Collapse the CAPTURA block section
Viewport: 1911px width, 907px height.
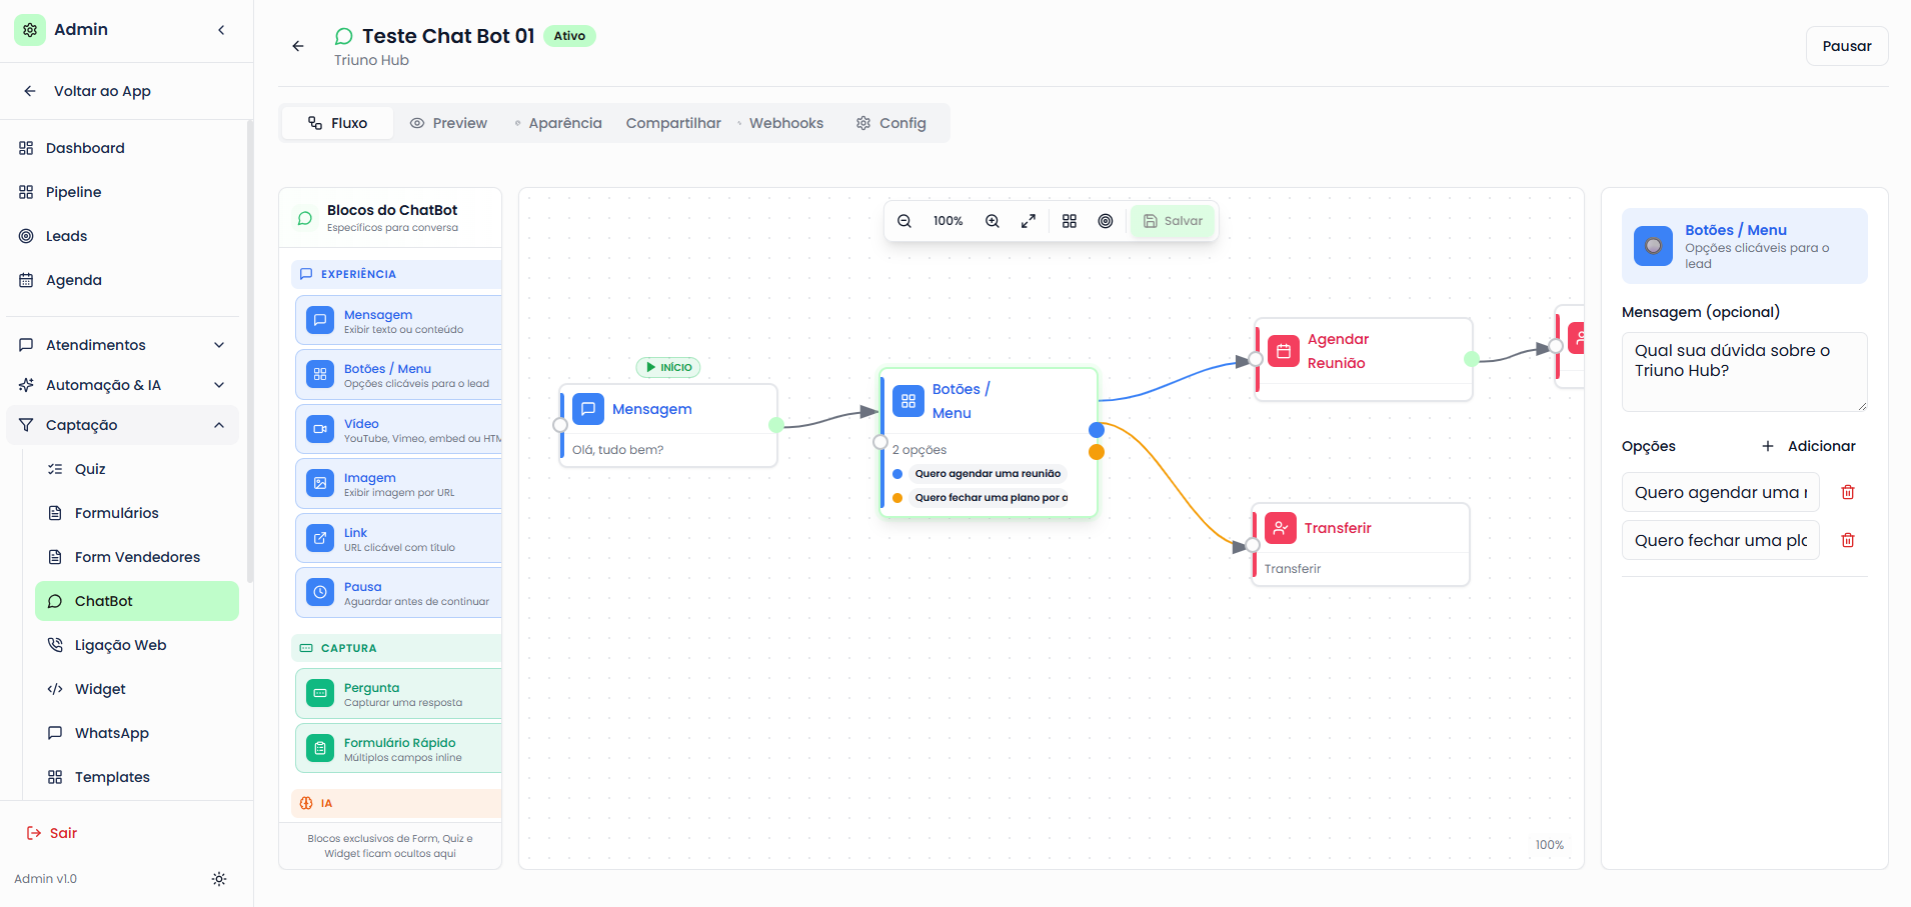[x=396, y=648]
